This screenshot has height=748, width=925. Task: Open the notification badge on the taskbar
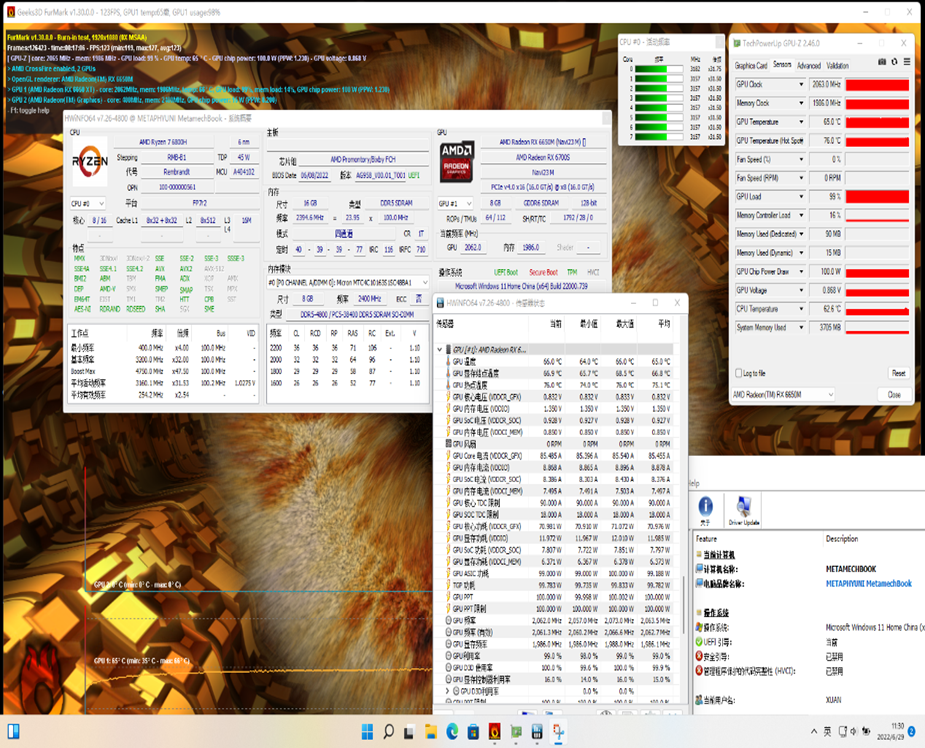pos(911,731)
